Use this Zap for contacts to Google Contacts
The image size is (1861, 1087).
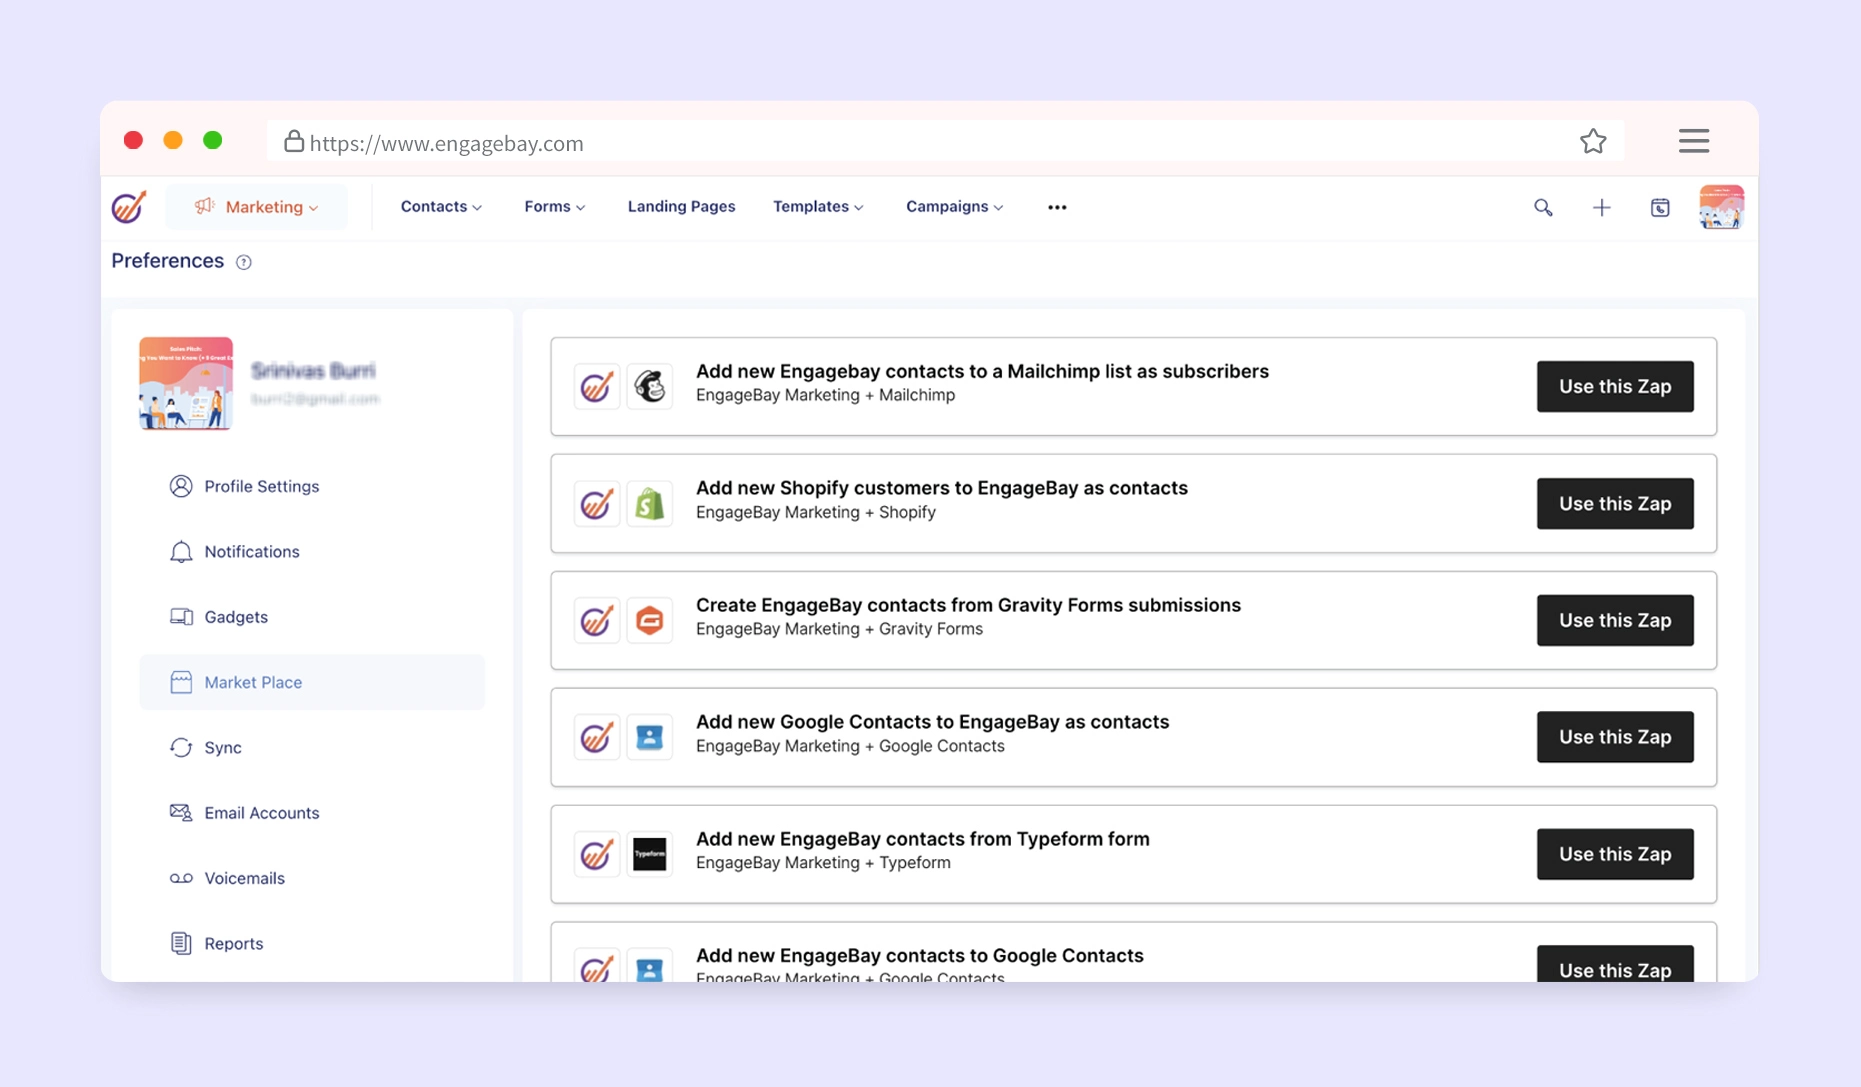(1615, 965)
